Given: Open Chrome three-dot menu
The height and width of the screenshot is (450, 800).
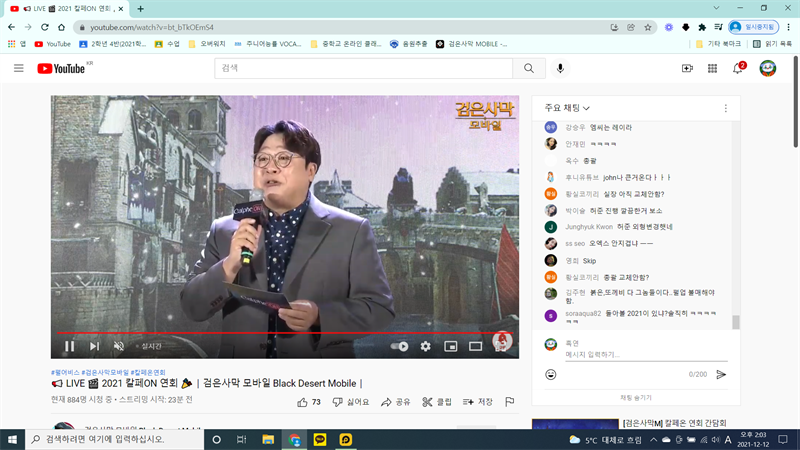Looking at the screenshot, I should 789,27.
